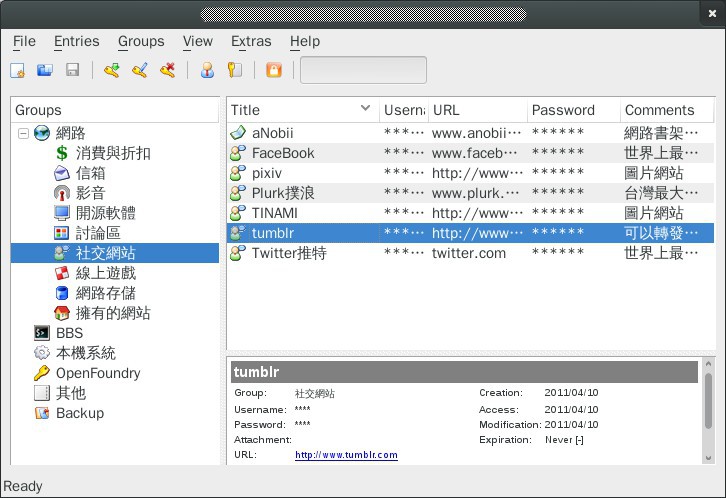Open the Extras menu
The width and height of the screenshot is (726, 498).
[251, 41]
